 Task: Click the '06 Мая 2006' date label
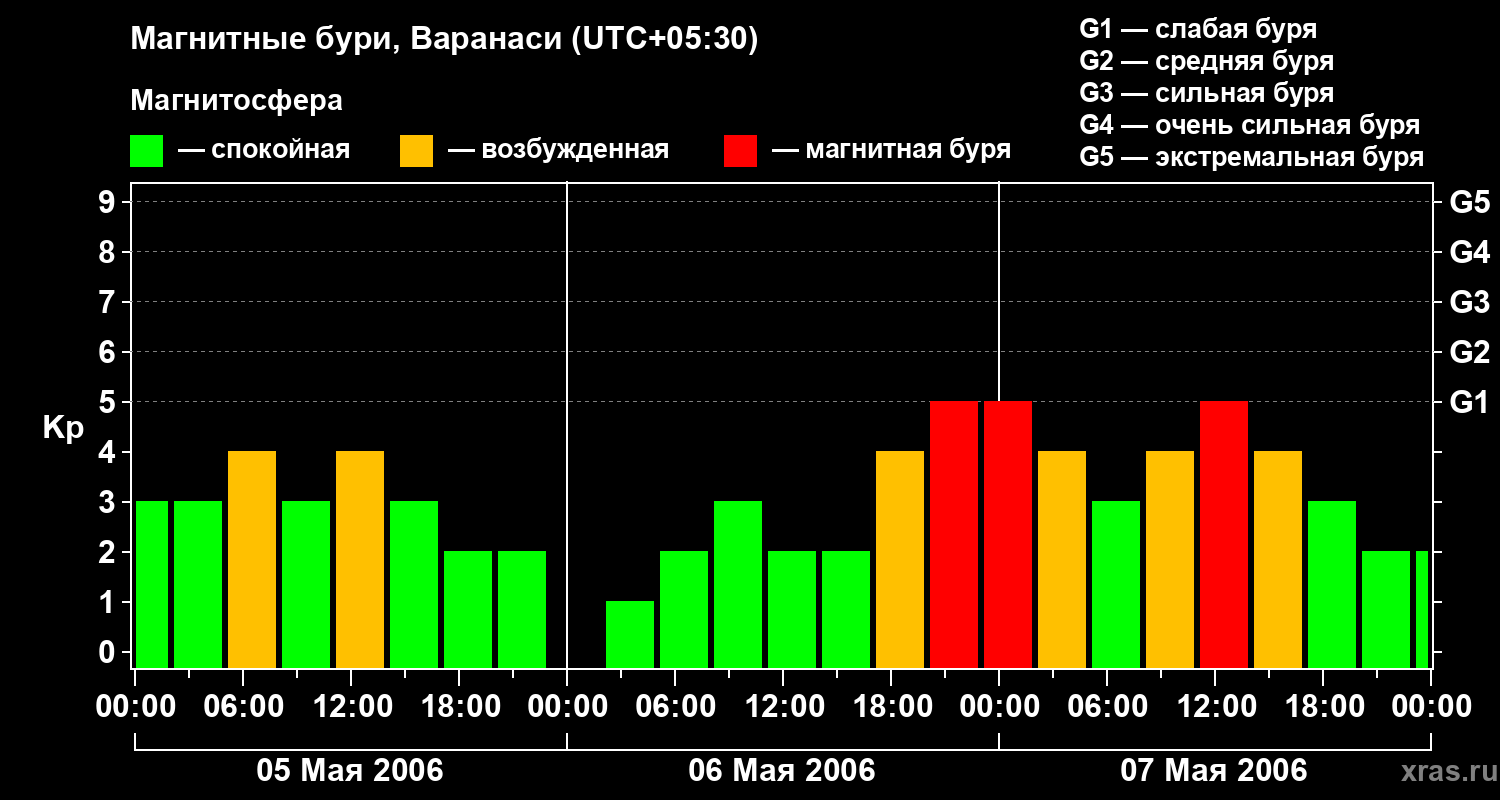point(782,770)
